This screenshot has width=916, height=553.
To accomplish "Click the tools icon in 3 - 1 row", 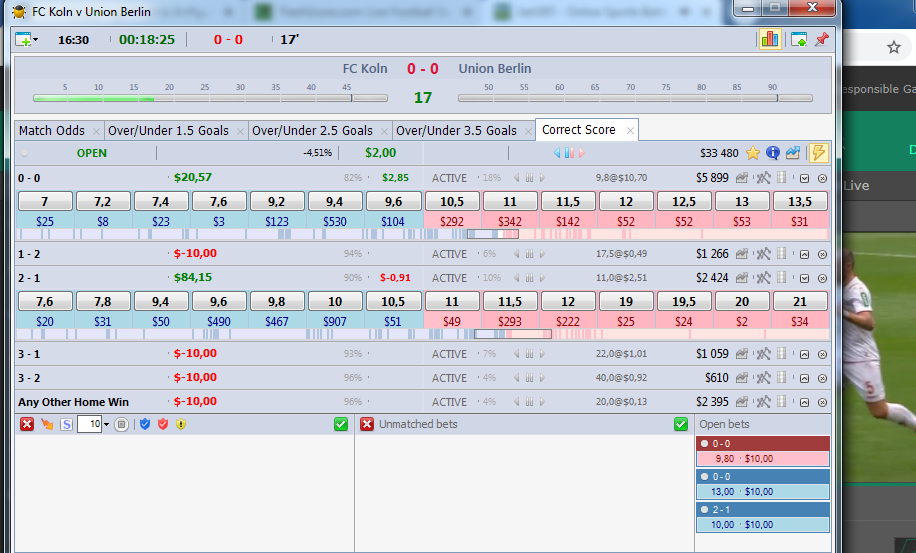I will [763, 354].
